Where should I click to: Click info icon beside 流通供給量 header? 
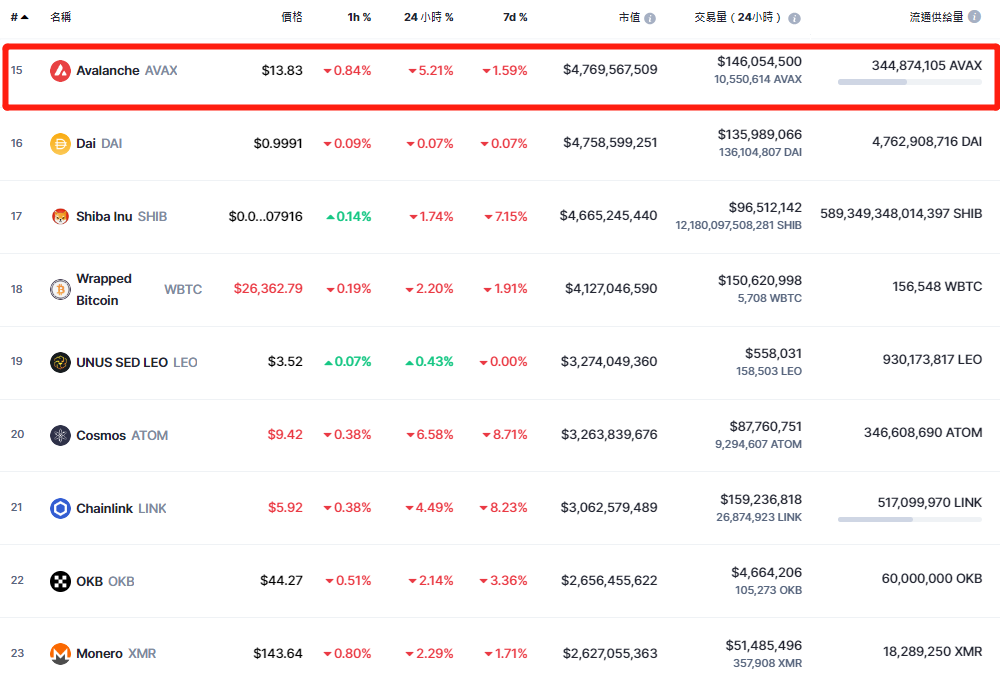(974, 17)
